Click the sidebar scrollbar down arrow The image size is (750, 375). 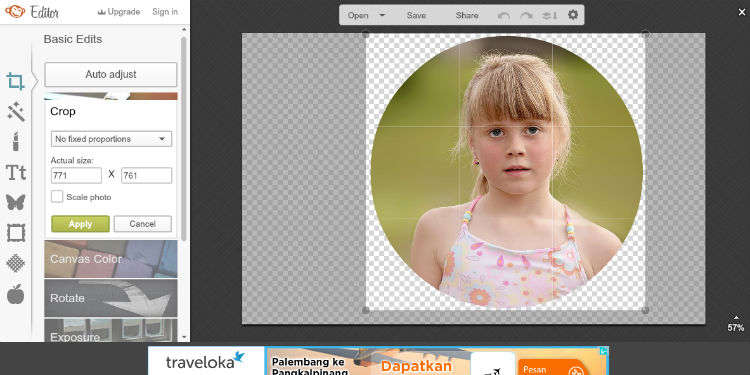pos(184,337)
